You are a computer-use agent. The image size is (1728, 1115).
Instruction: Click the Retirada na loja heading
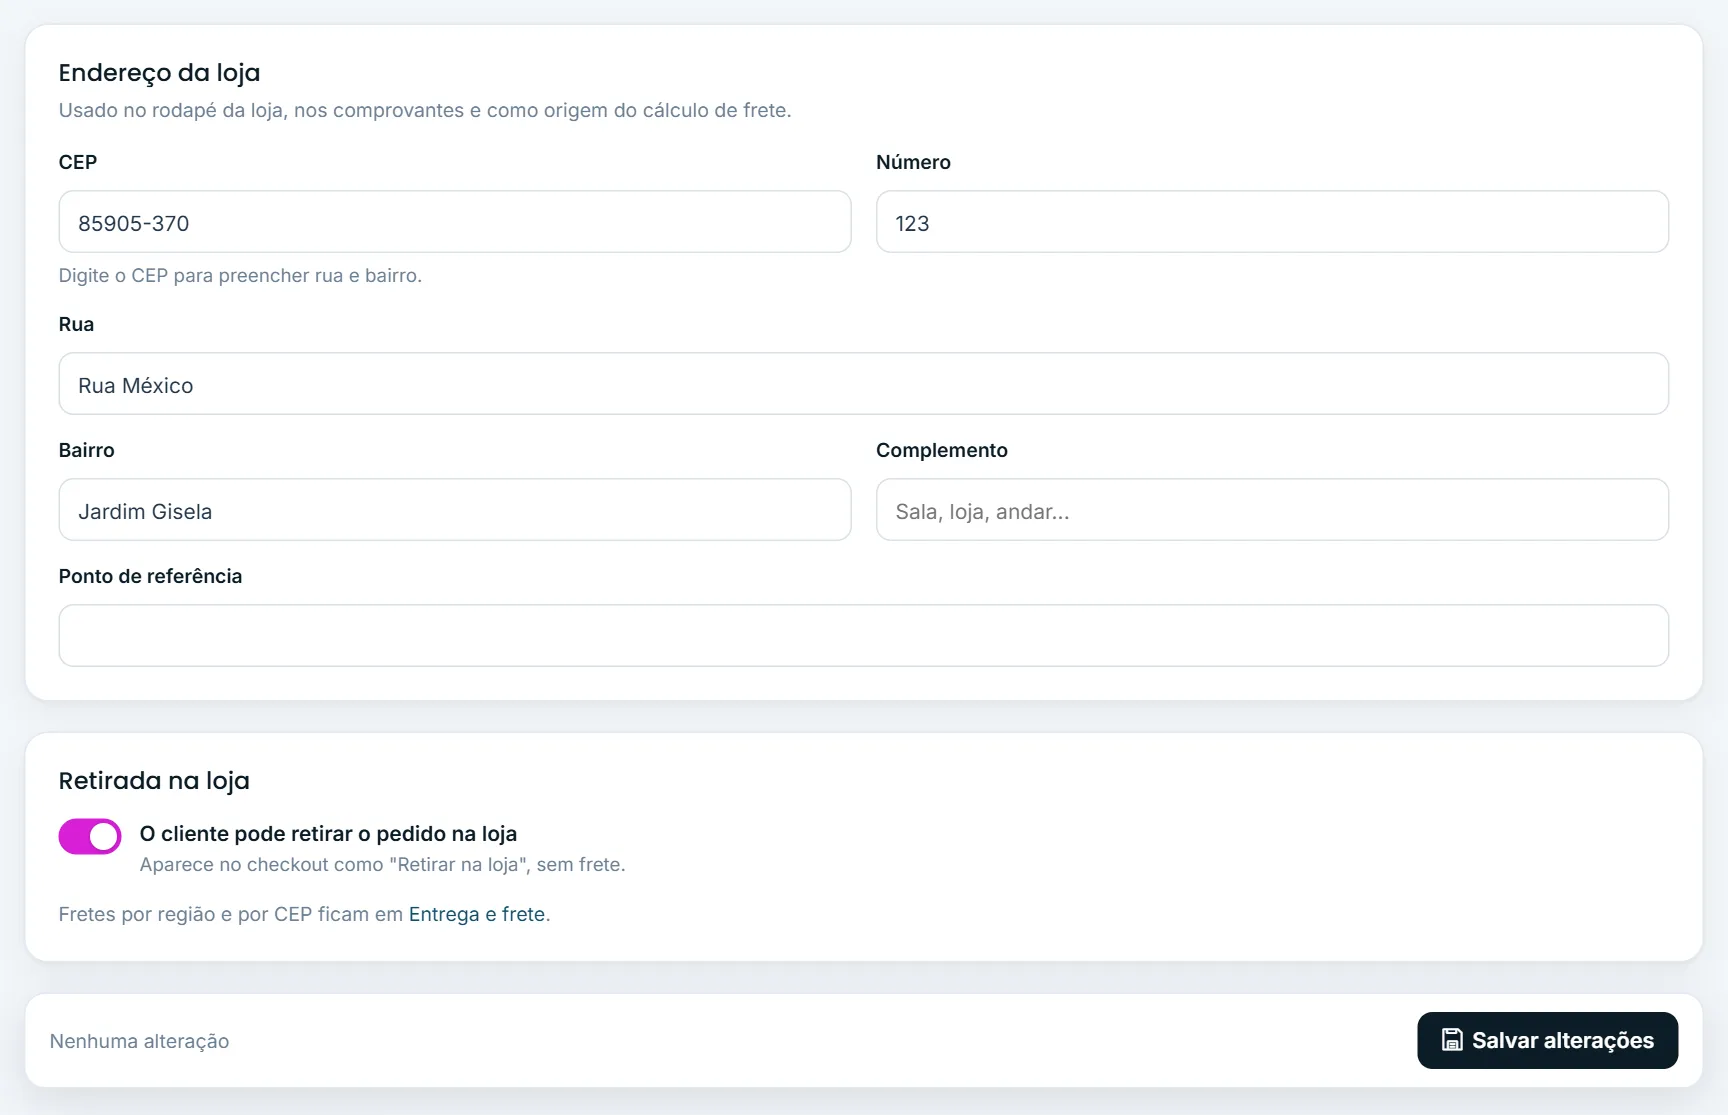pyautogui.click(x=154, y=781)
